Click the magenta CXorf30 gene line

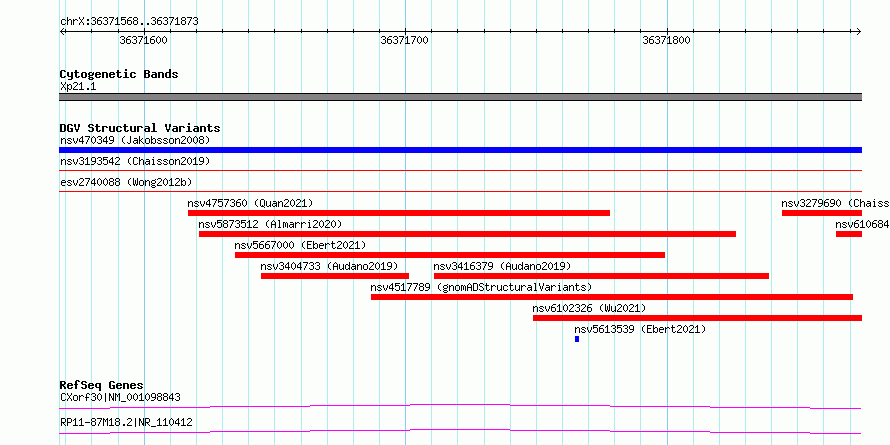(x=460, y=406)
